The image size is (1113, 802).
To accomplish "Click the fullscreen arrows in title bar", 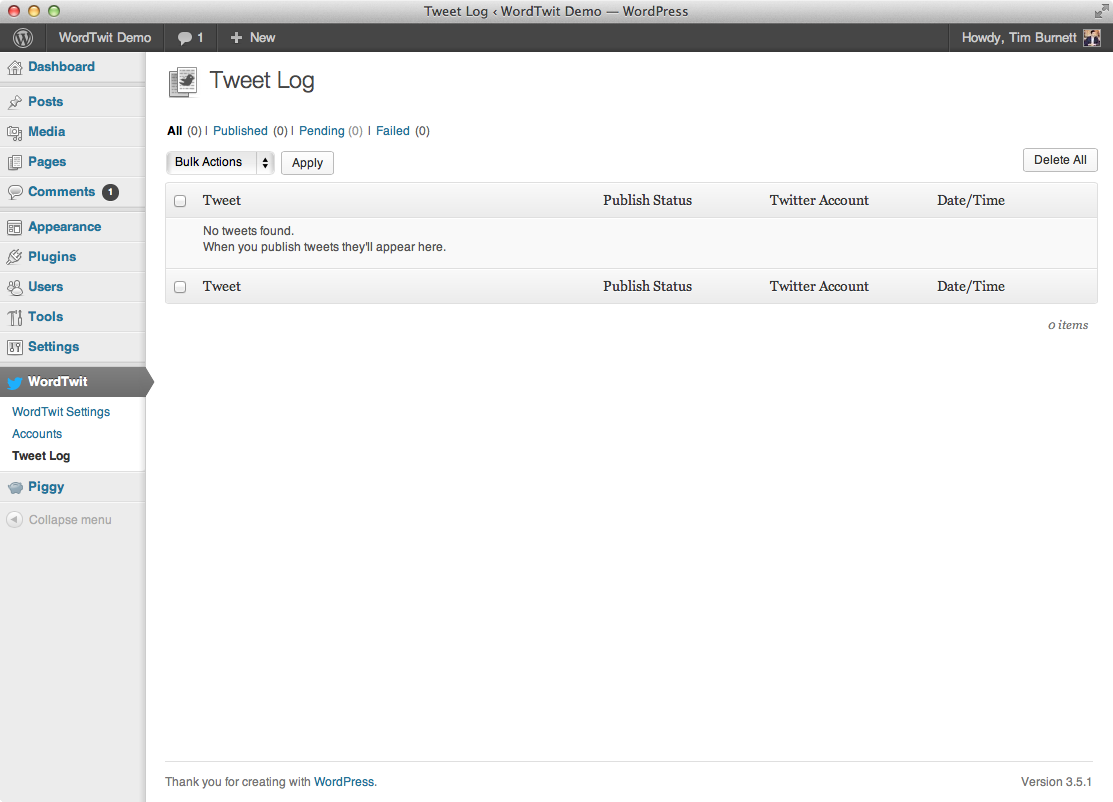I will pyautogui.click(x=1101, y=11).
